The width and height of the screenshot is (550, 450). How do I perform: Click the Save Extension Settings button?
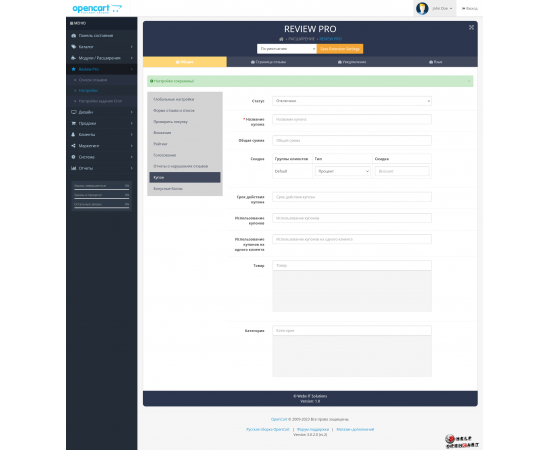[x=340, y=49]
